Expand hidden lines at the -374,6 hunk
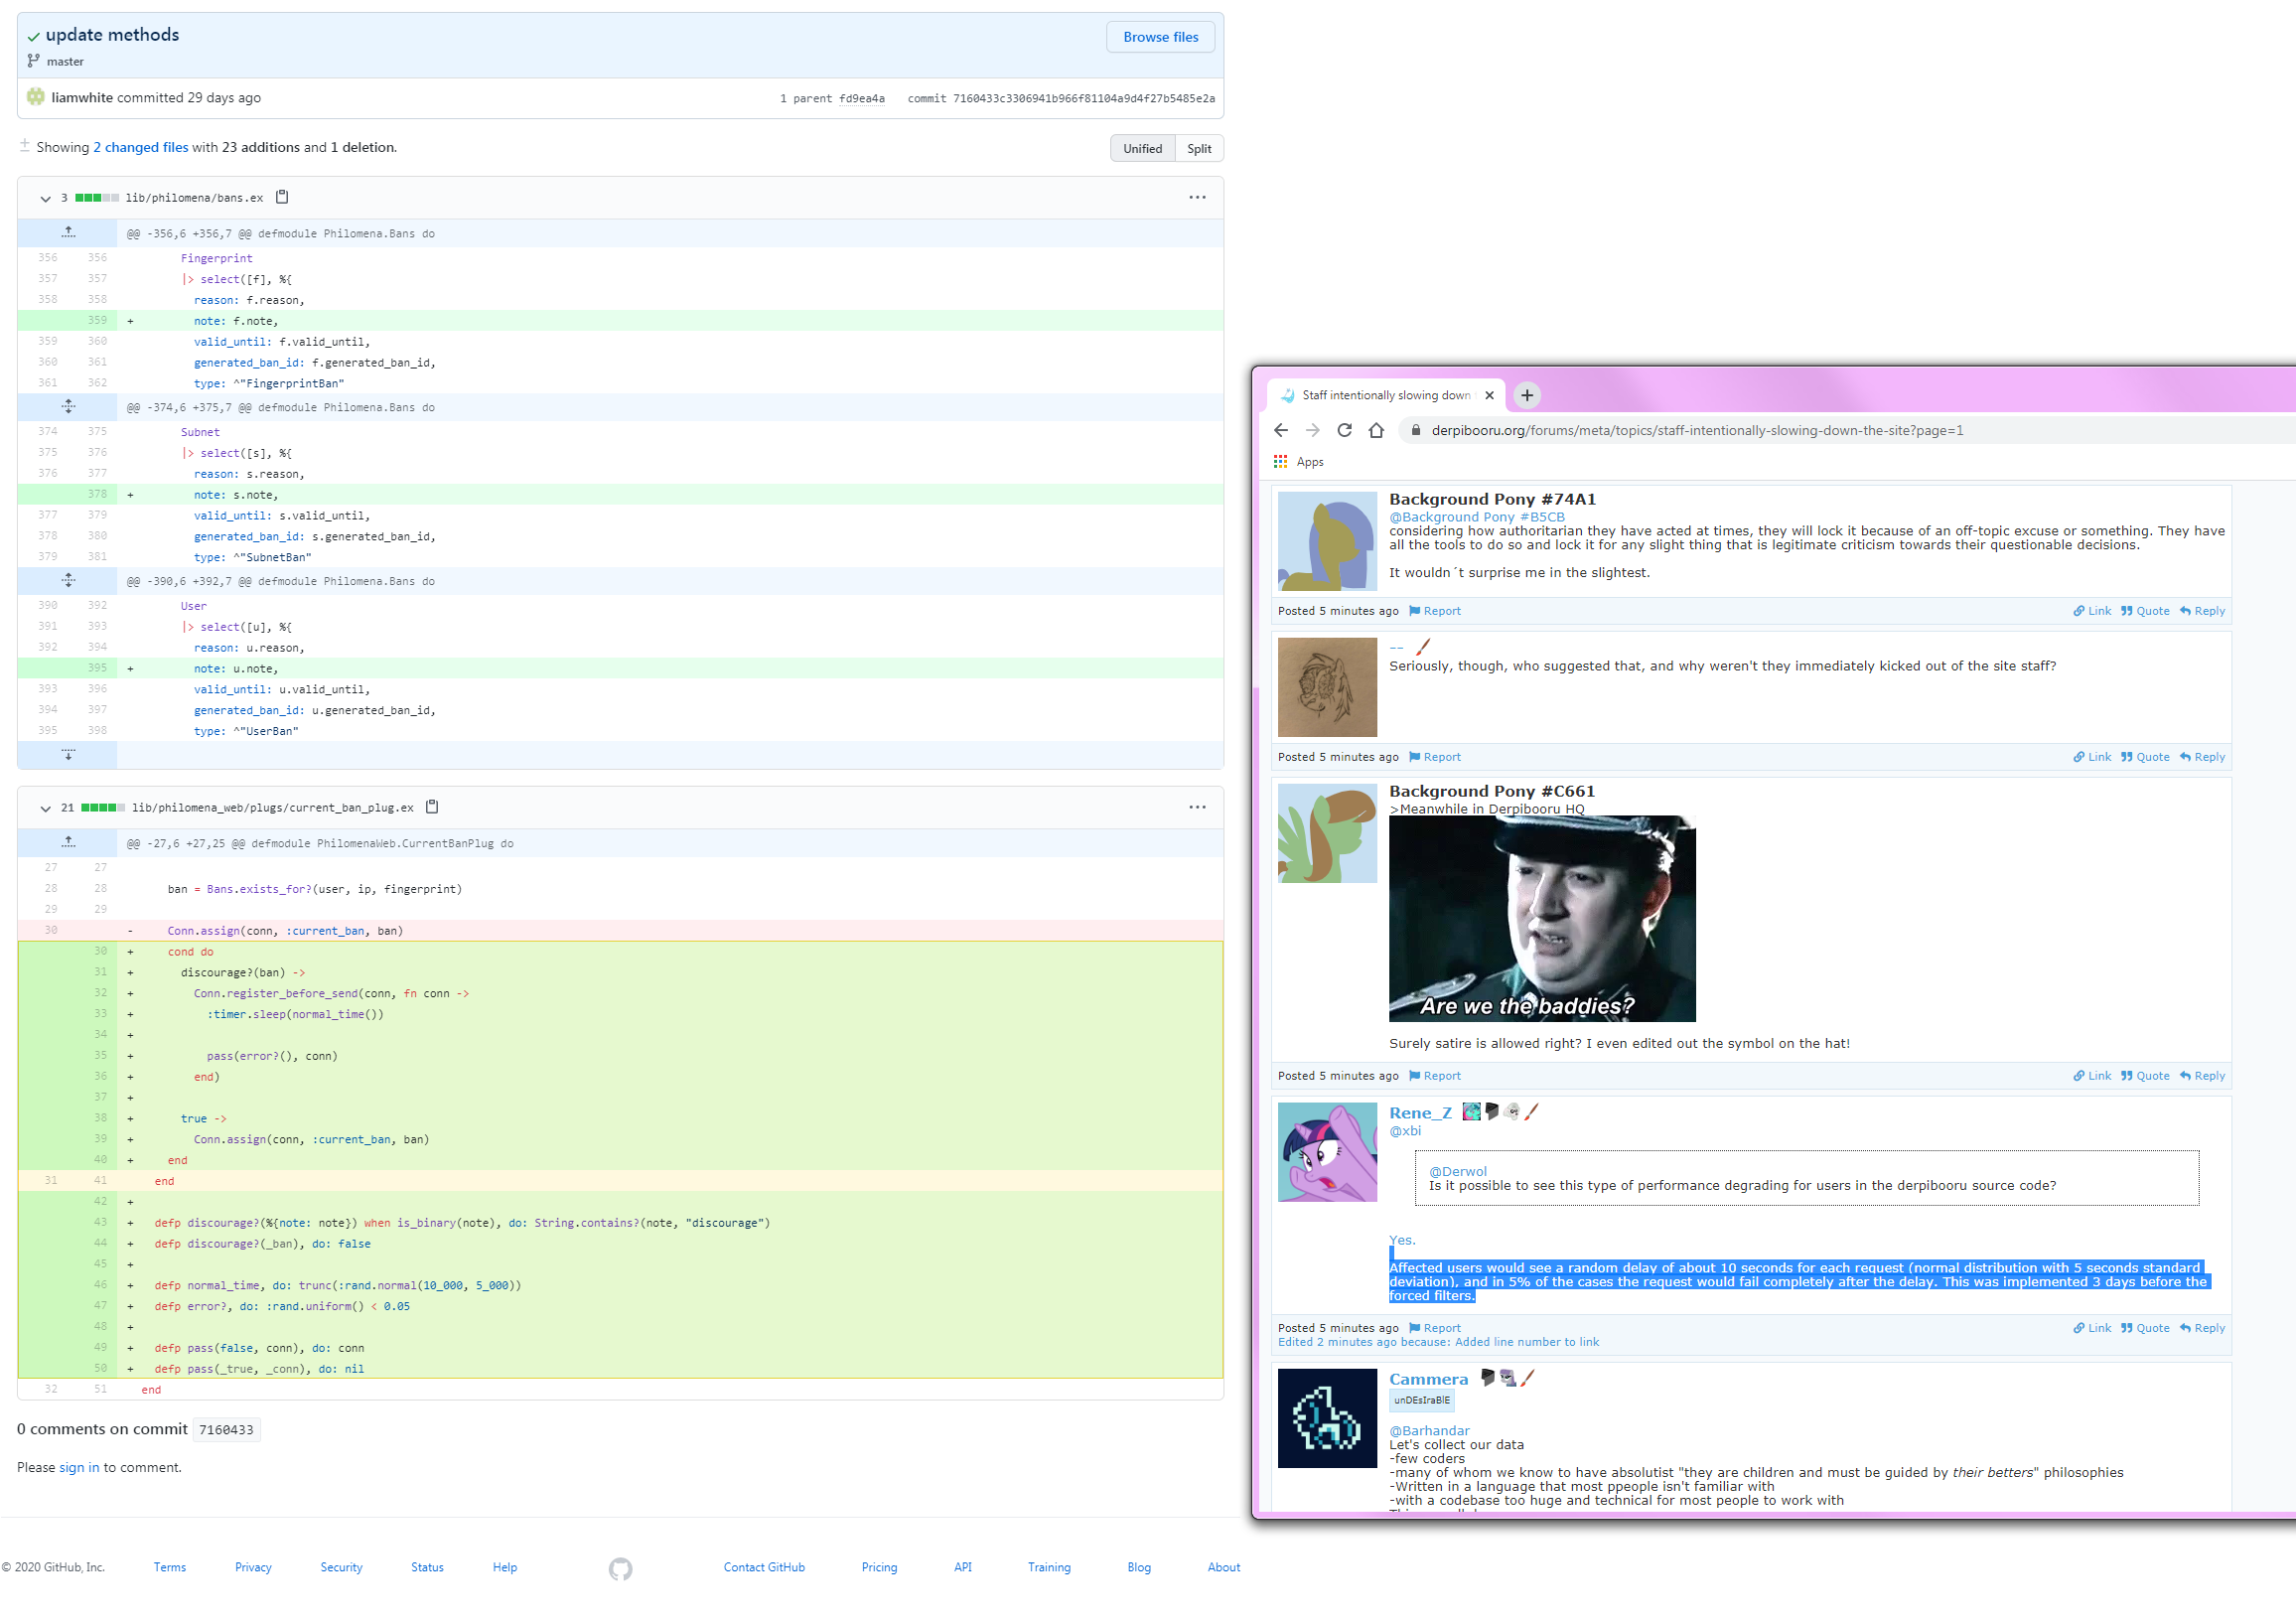This screenshot has height=1624, width=2296. 68,407
